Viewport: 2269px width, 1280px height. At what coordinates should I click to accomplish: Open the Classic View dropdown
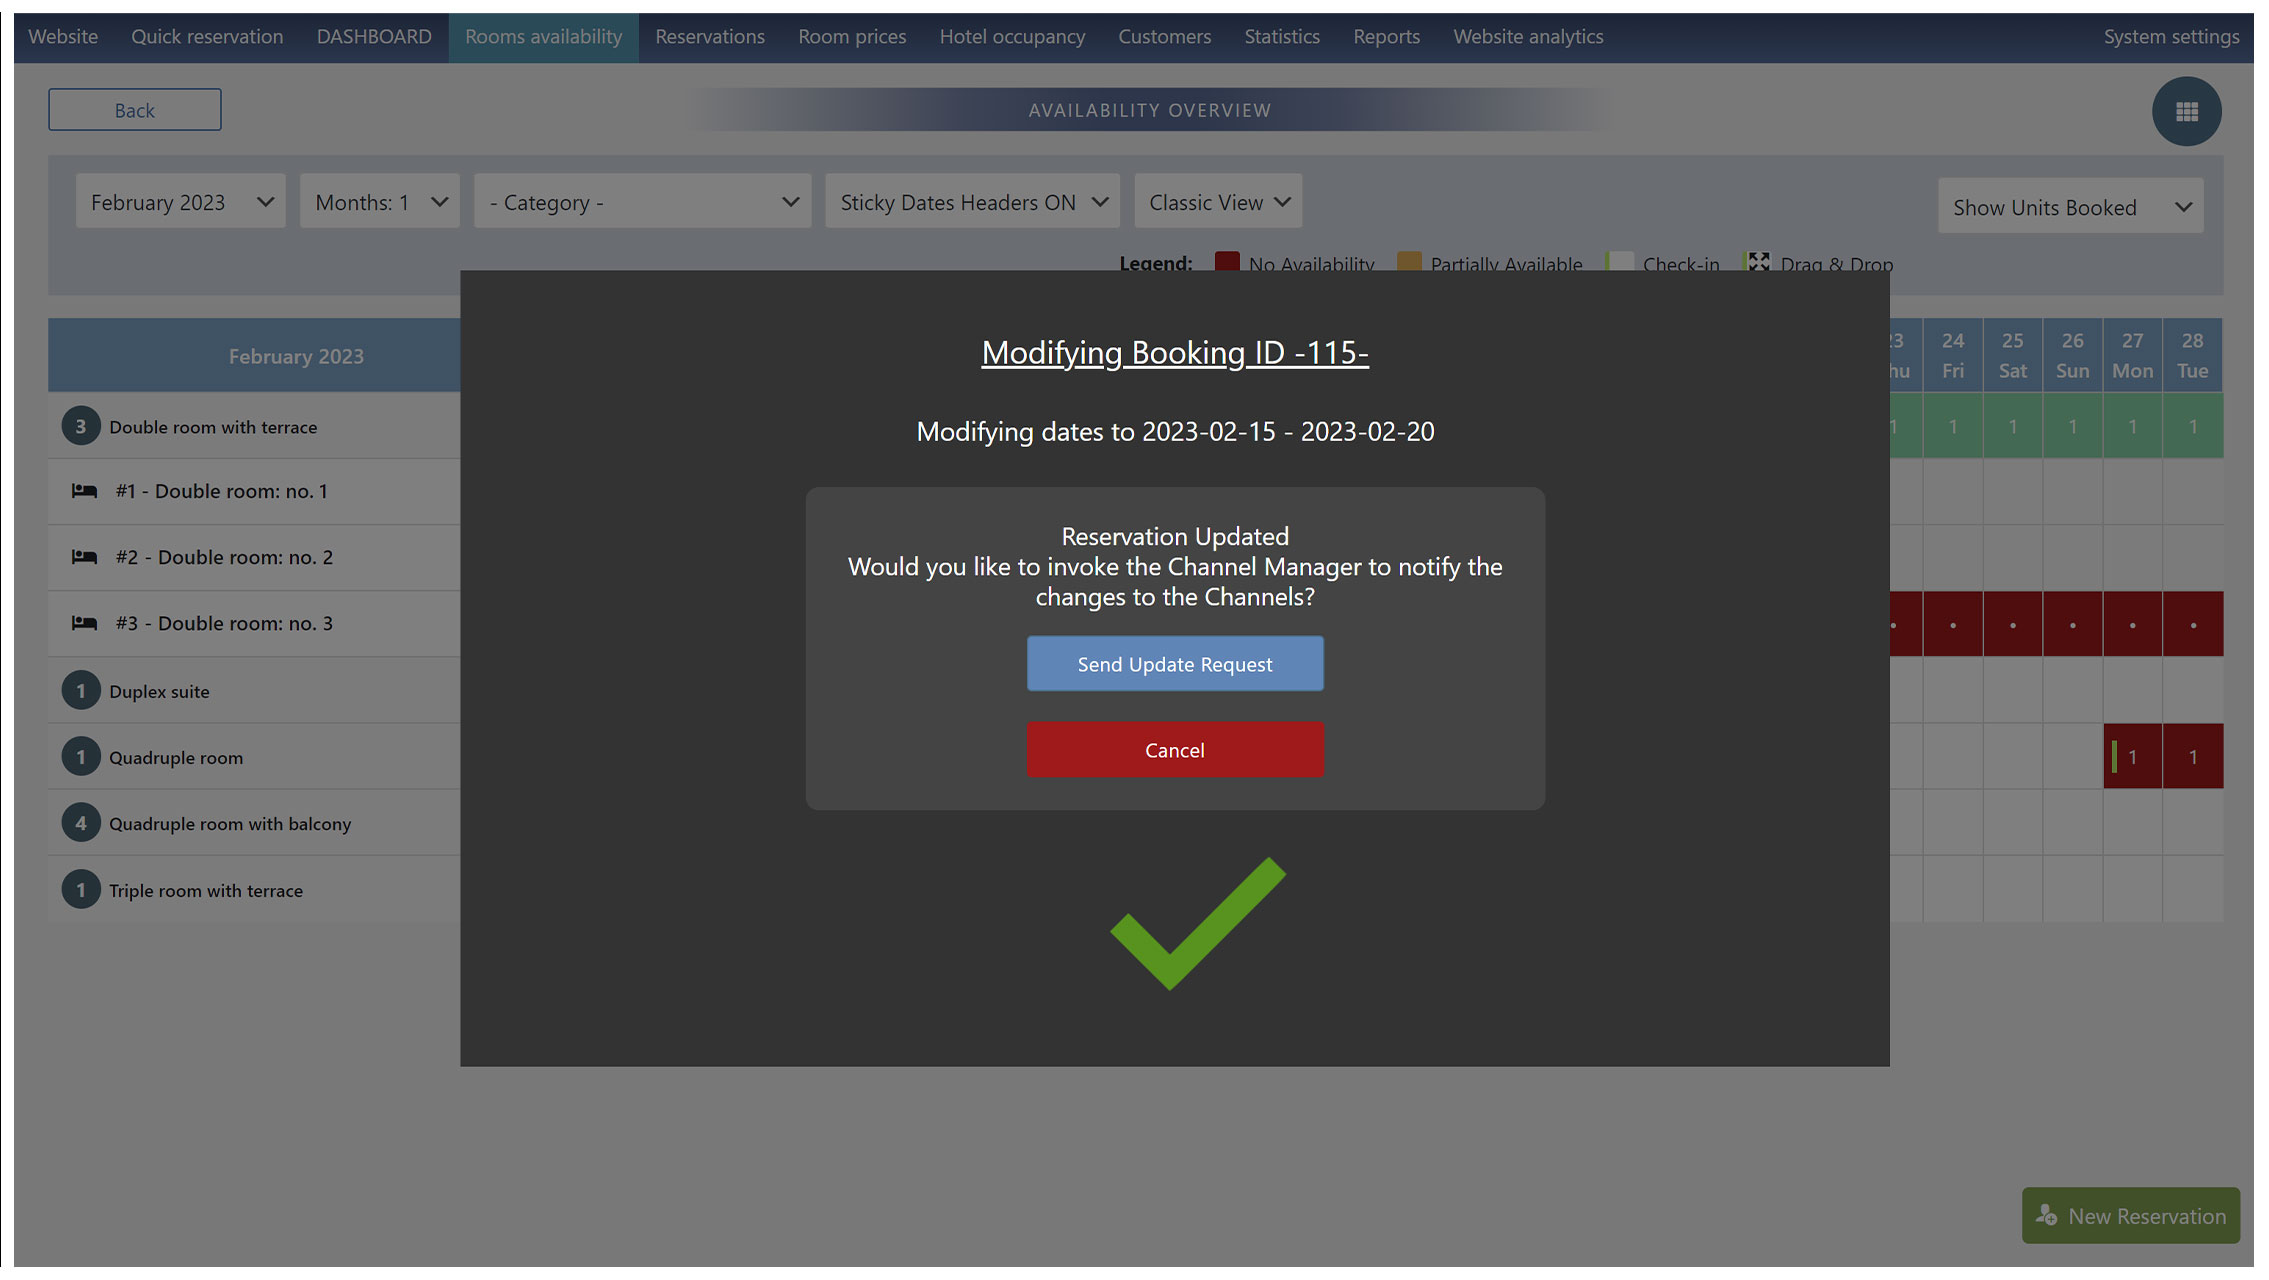click(1218, 202)
